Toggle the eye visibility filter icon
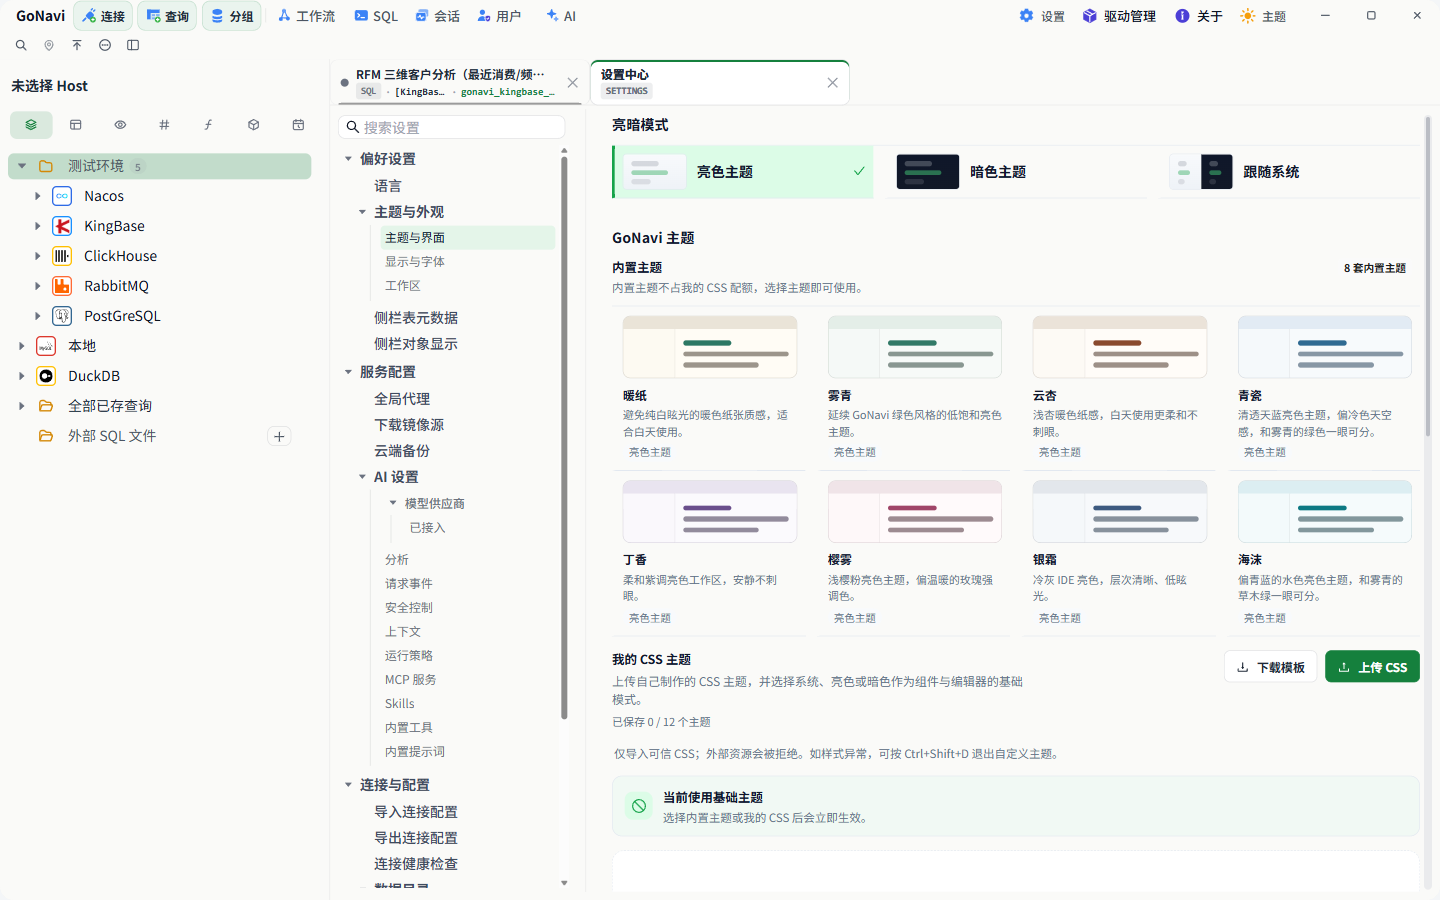Image resolution: width=1440 pixels, height=900 pixels. pos(120,125)
